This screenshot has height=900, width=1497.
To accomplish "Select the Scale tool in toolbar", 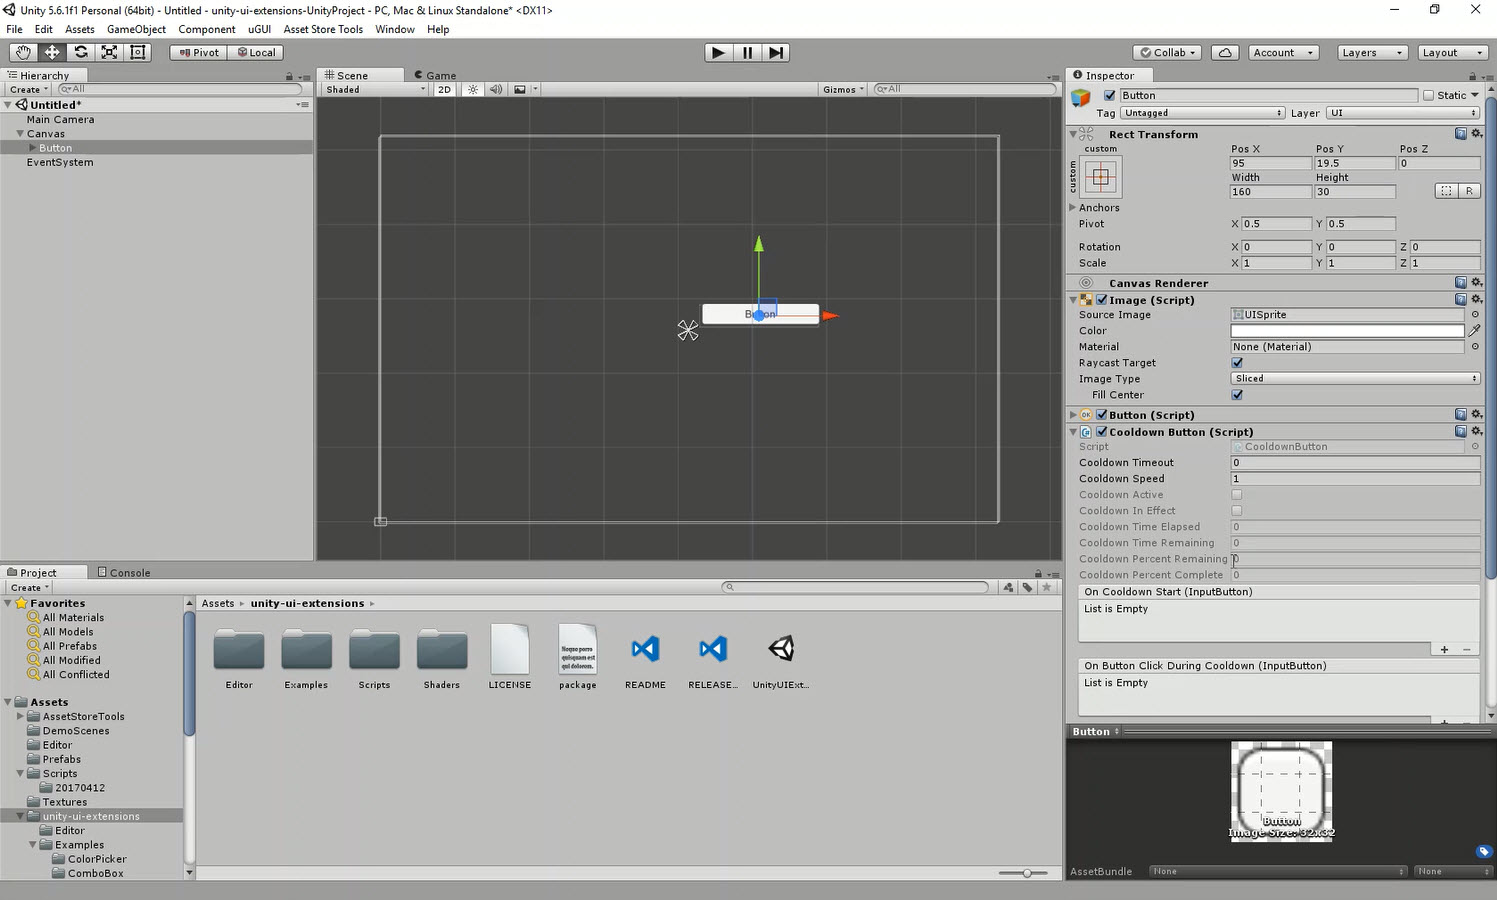I will (110, 52).
